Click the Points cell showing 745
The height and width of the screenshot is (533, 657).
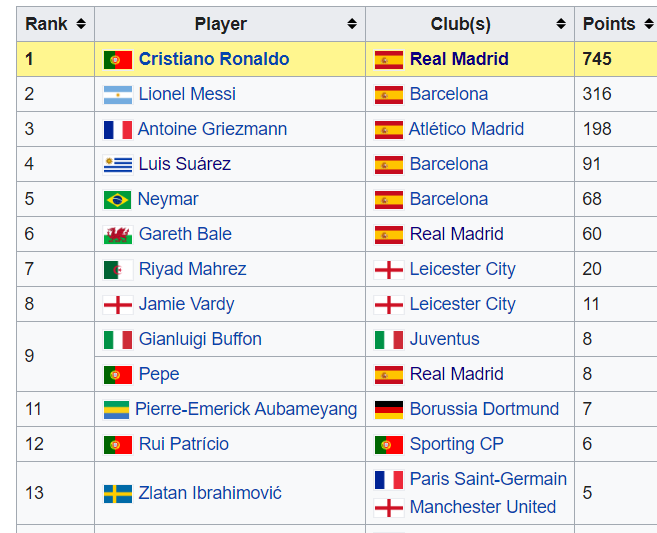point(597,59)
